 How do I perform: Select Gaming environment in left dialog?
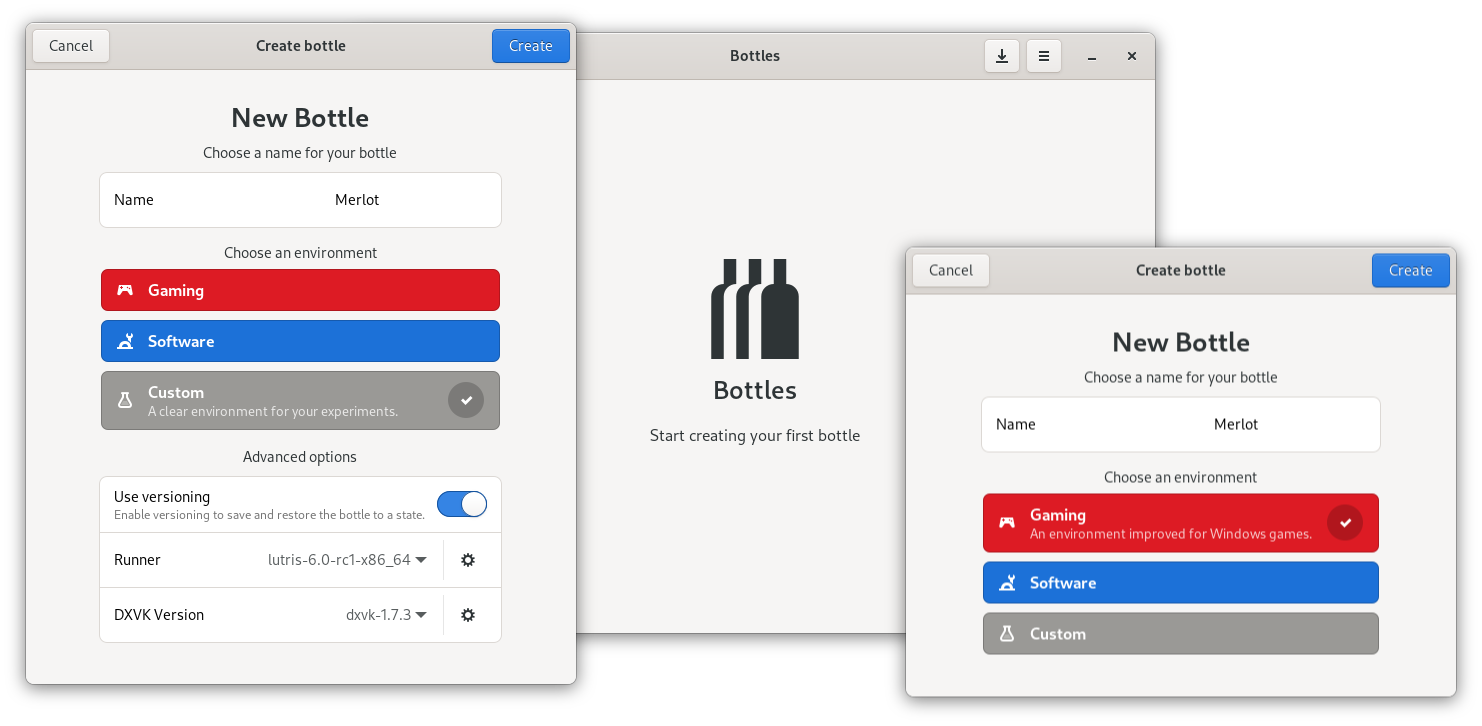click(300, 290)
